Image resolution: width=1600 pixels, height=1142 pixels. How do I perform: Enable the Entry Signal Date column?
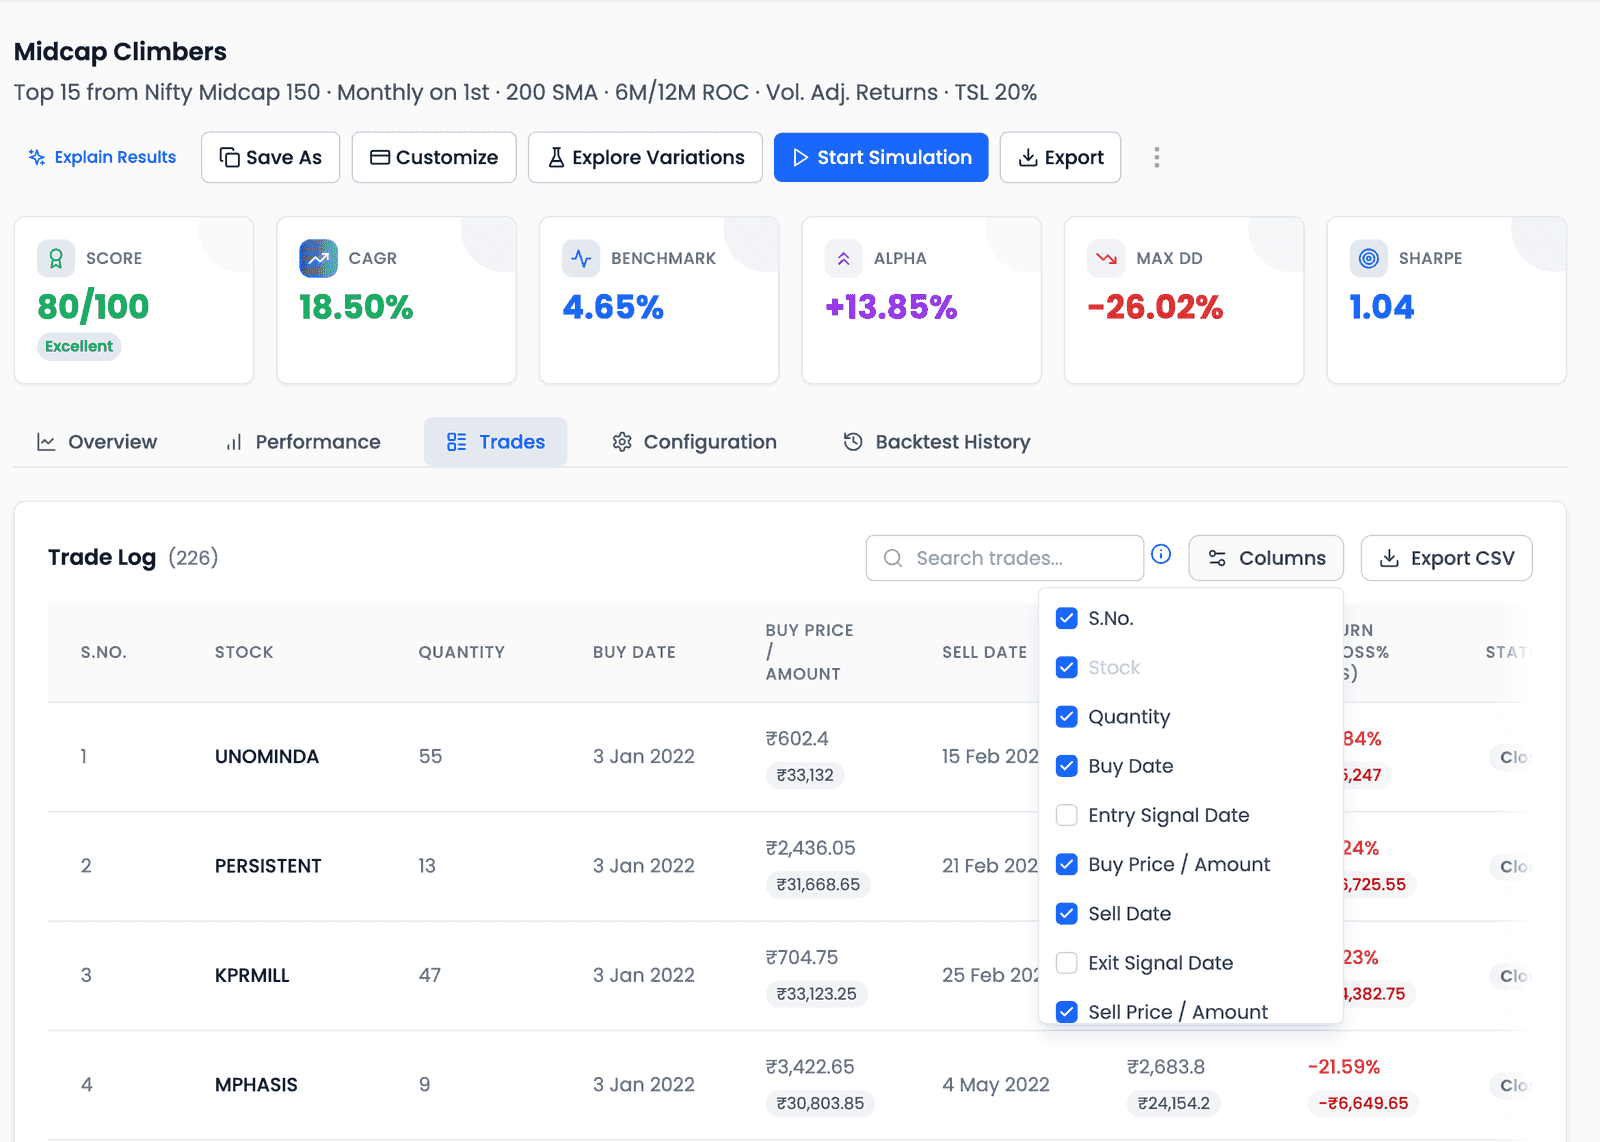1067,815
